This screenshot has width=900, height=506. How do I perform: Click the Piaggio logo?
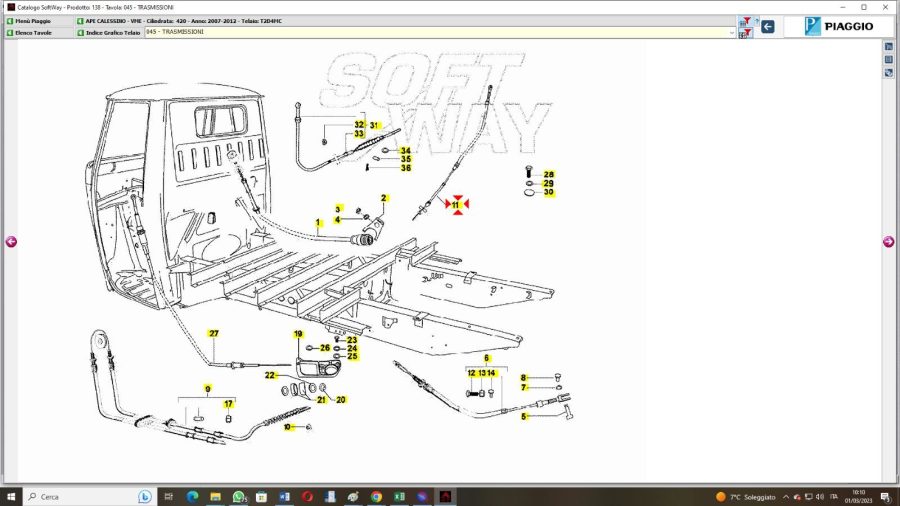838,27
